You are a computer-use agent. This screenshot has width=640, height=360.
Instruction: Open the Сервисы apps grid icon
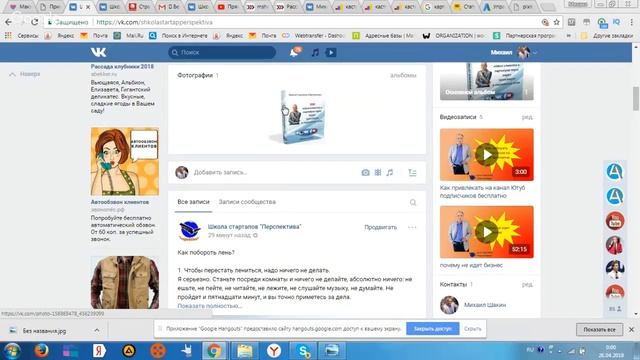tap(8, 36)
